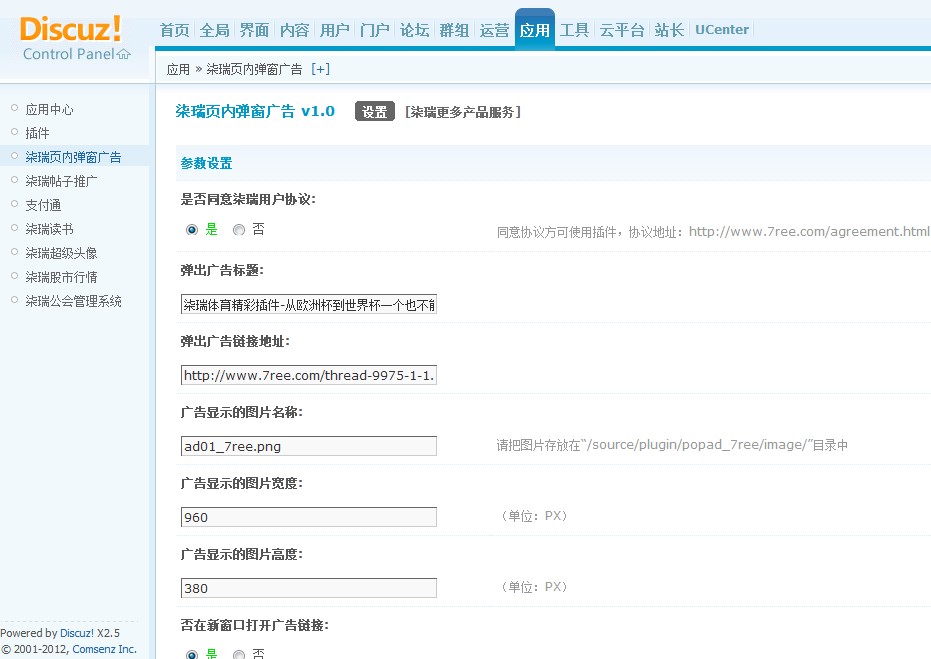Click the [+] add shortcut link
This screenshot has height=659, width=931.
pos(320,69)
